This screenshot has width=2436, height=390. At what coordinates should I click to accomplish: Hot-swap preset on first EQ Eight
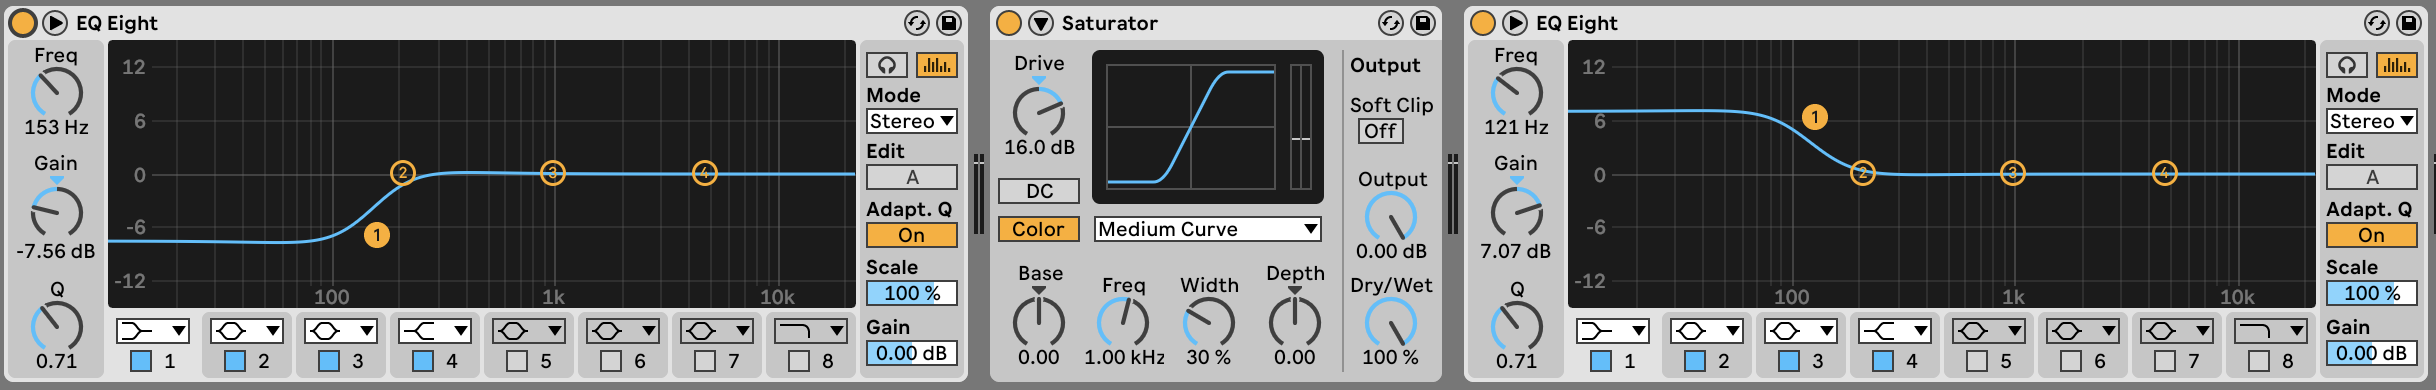(x=916, y=22)
